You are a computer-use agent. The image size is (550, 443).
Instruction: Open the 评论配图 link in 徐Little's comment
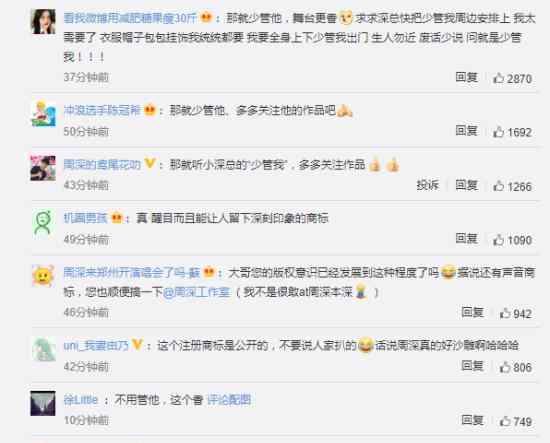click(x=229, y=400)
